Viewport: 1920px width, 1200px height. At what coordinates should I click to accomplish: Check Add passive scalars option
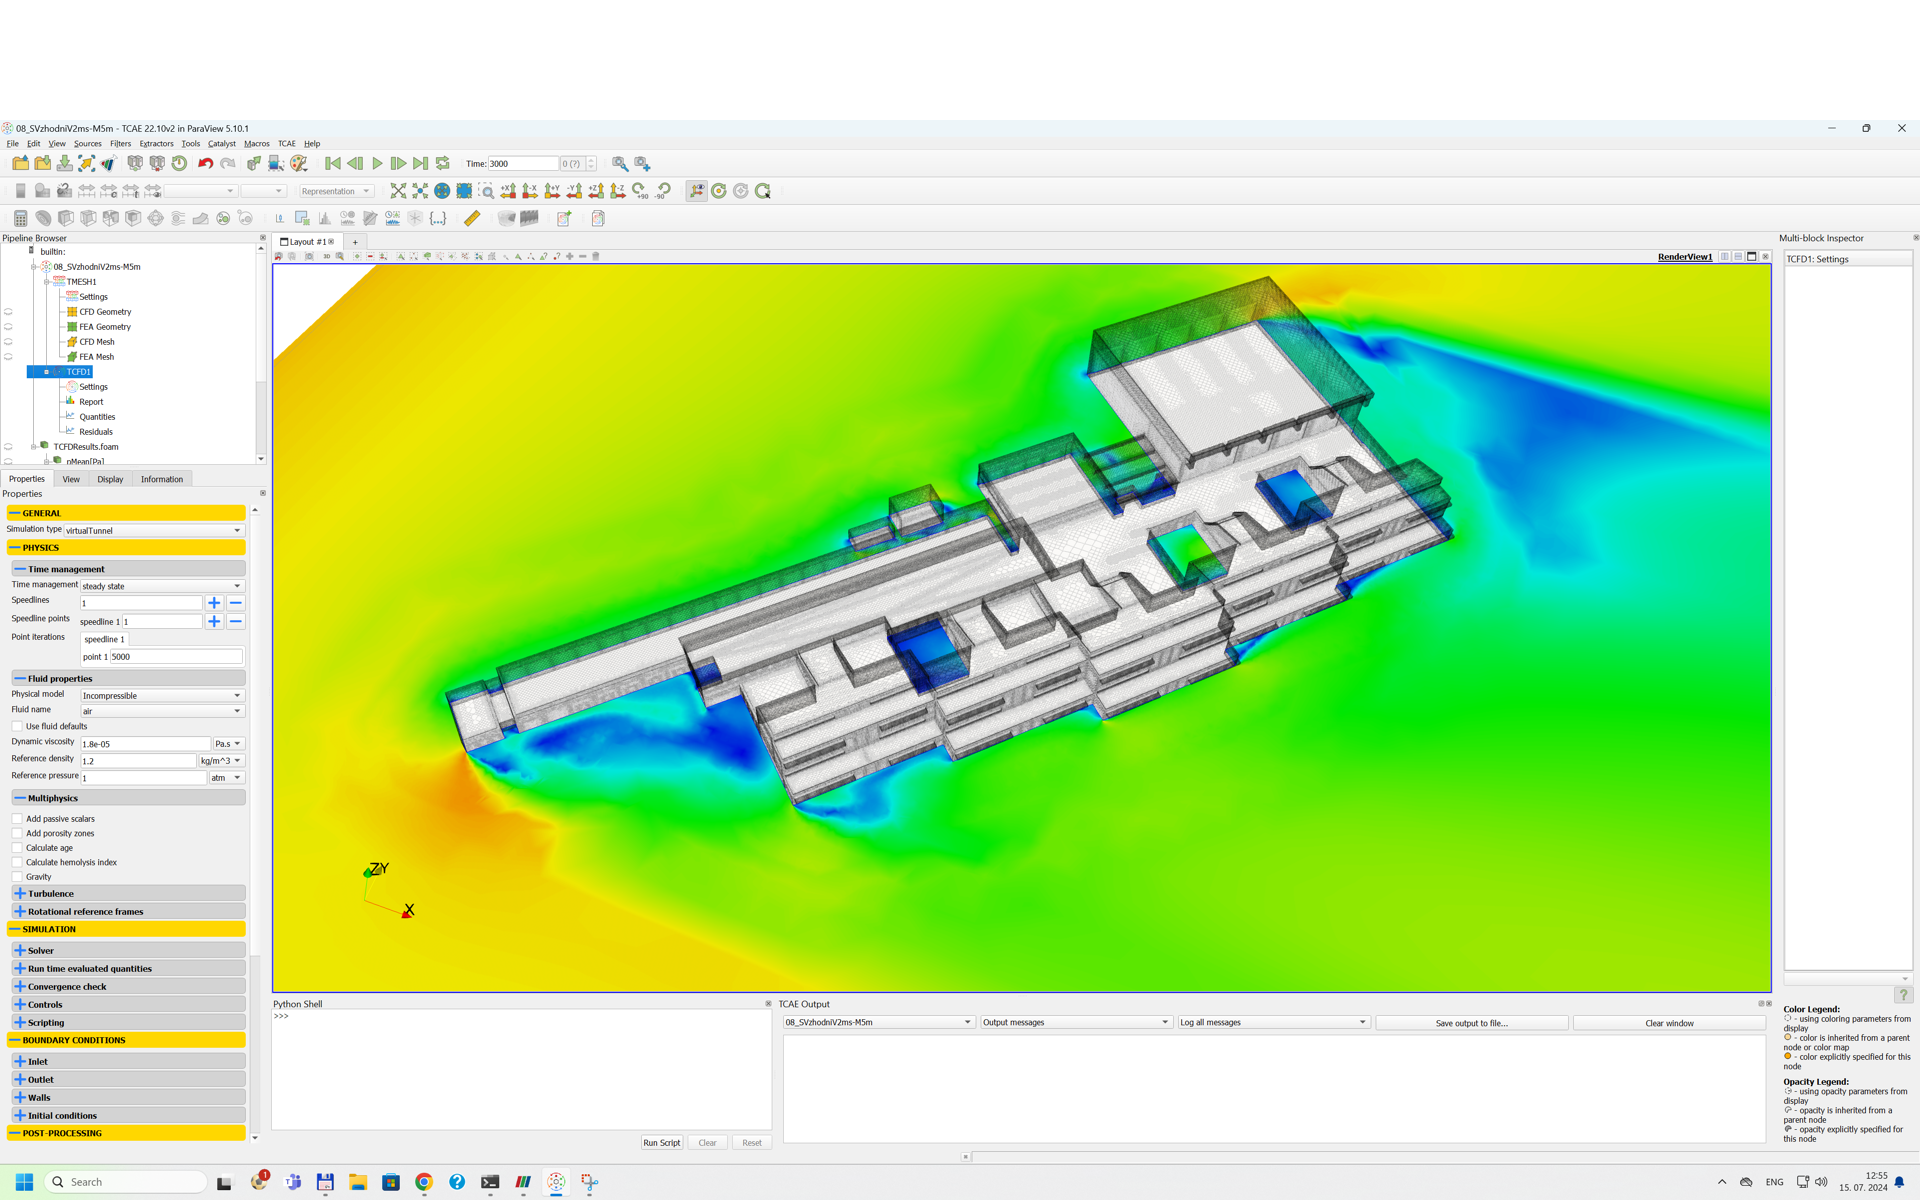(x=17, y=819)
